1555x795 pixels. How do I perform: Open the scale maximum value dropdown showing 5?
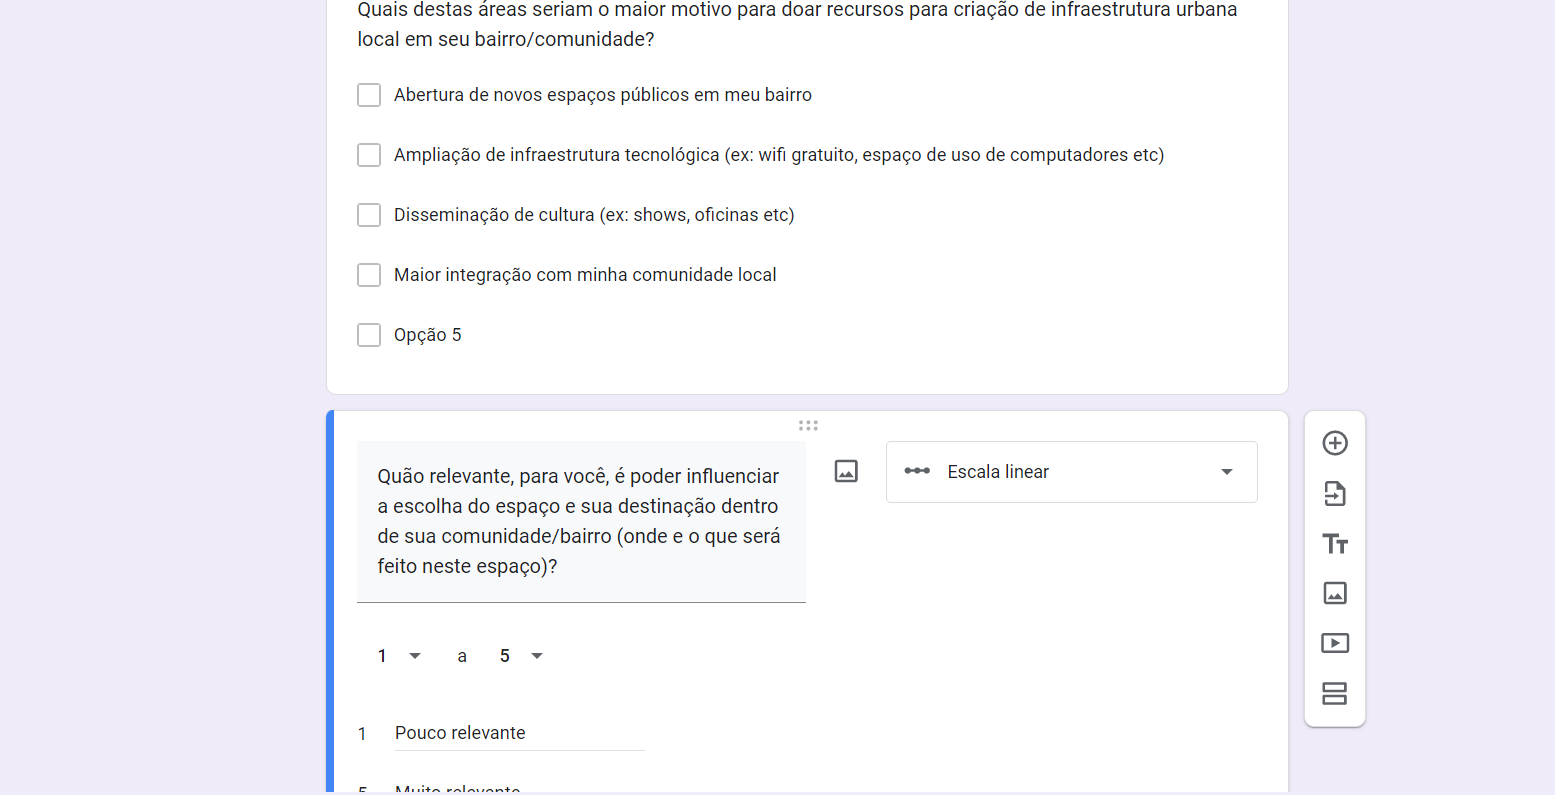click(521, 656)
